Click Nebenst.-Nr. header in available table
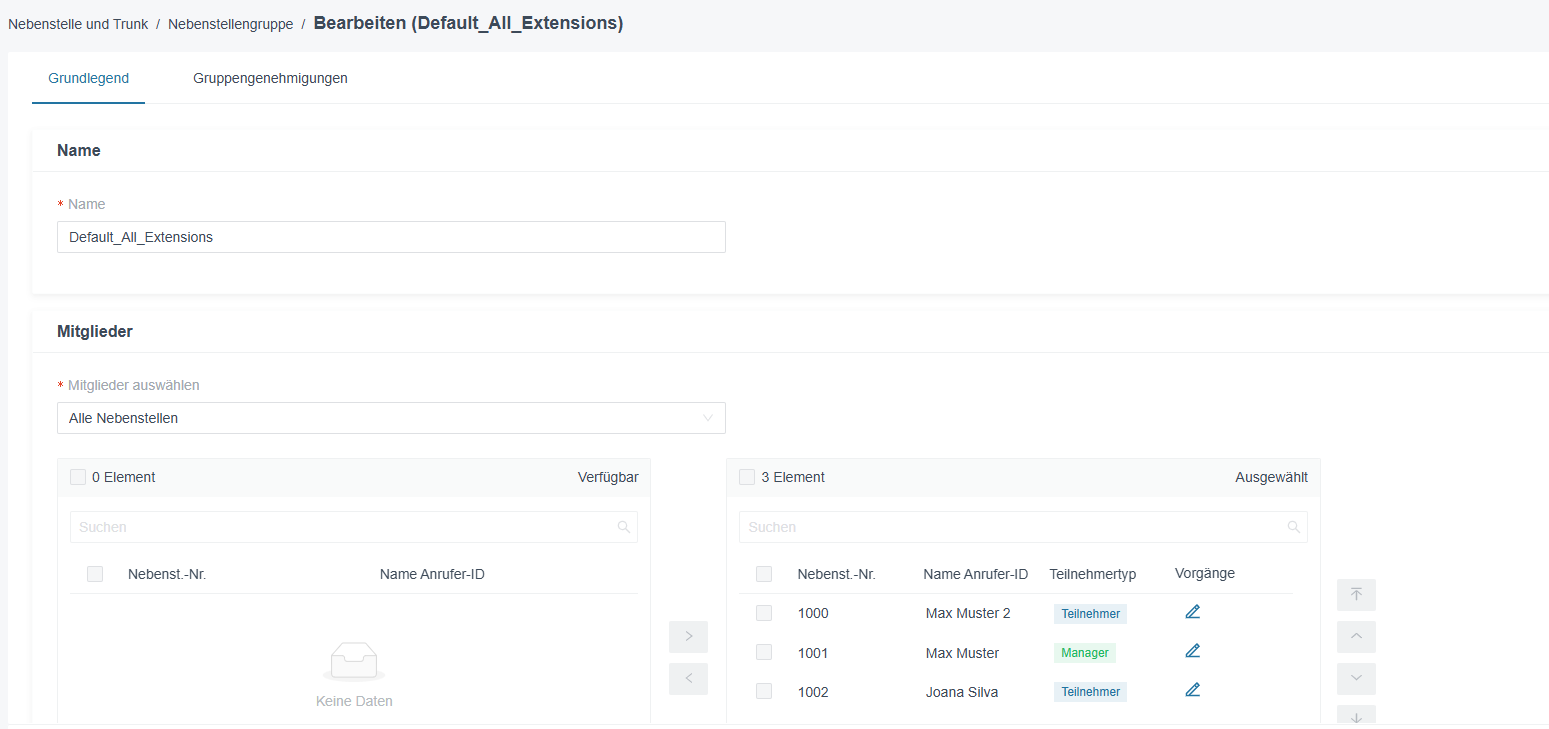1549x729 pixels. click(167, 574)
